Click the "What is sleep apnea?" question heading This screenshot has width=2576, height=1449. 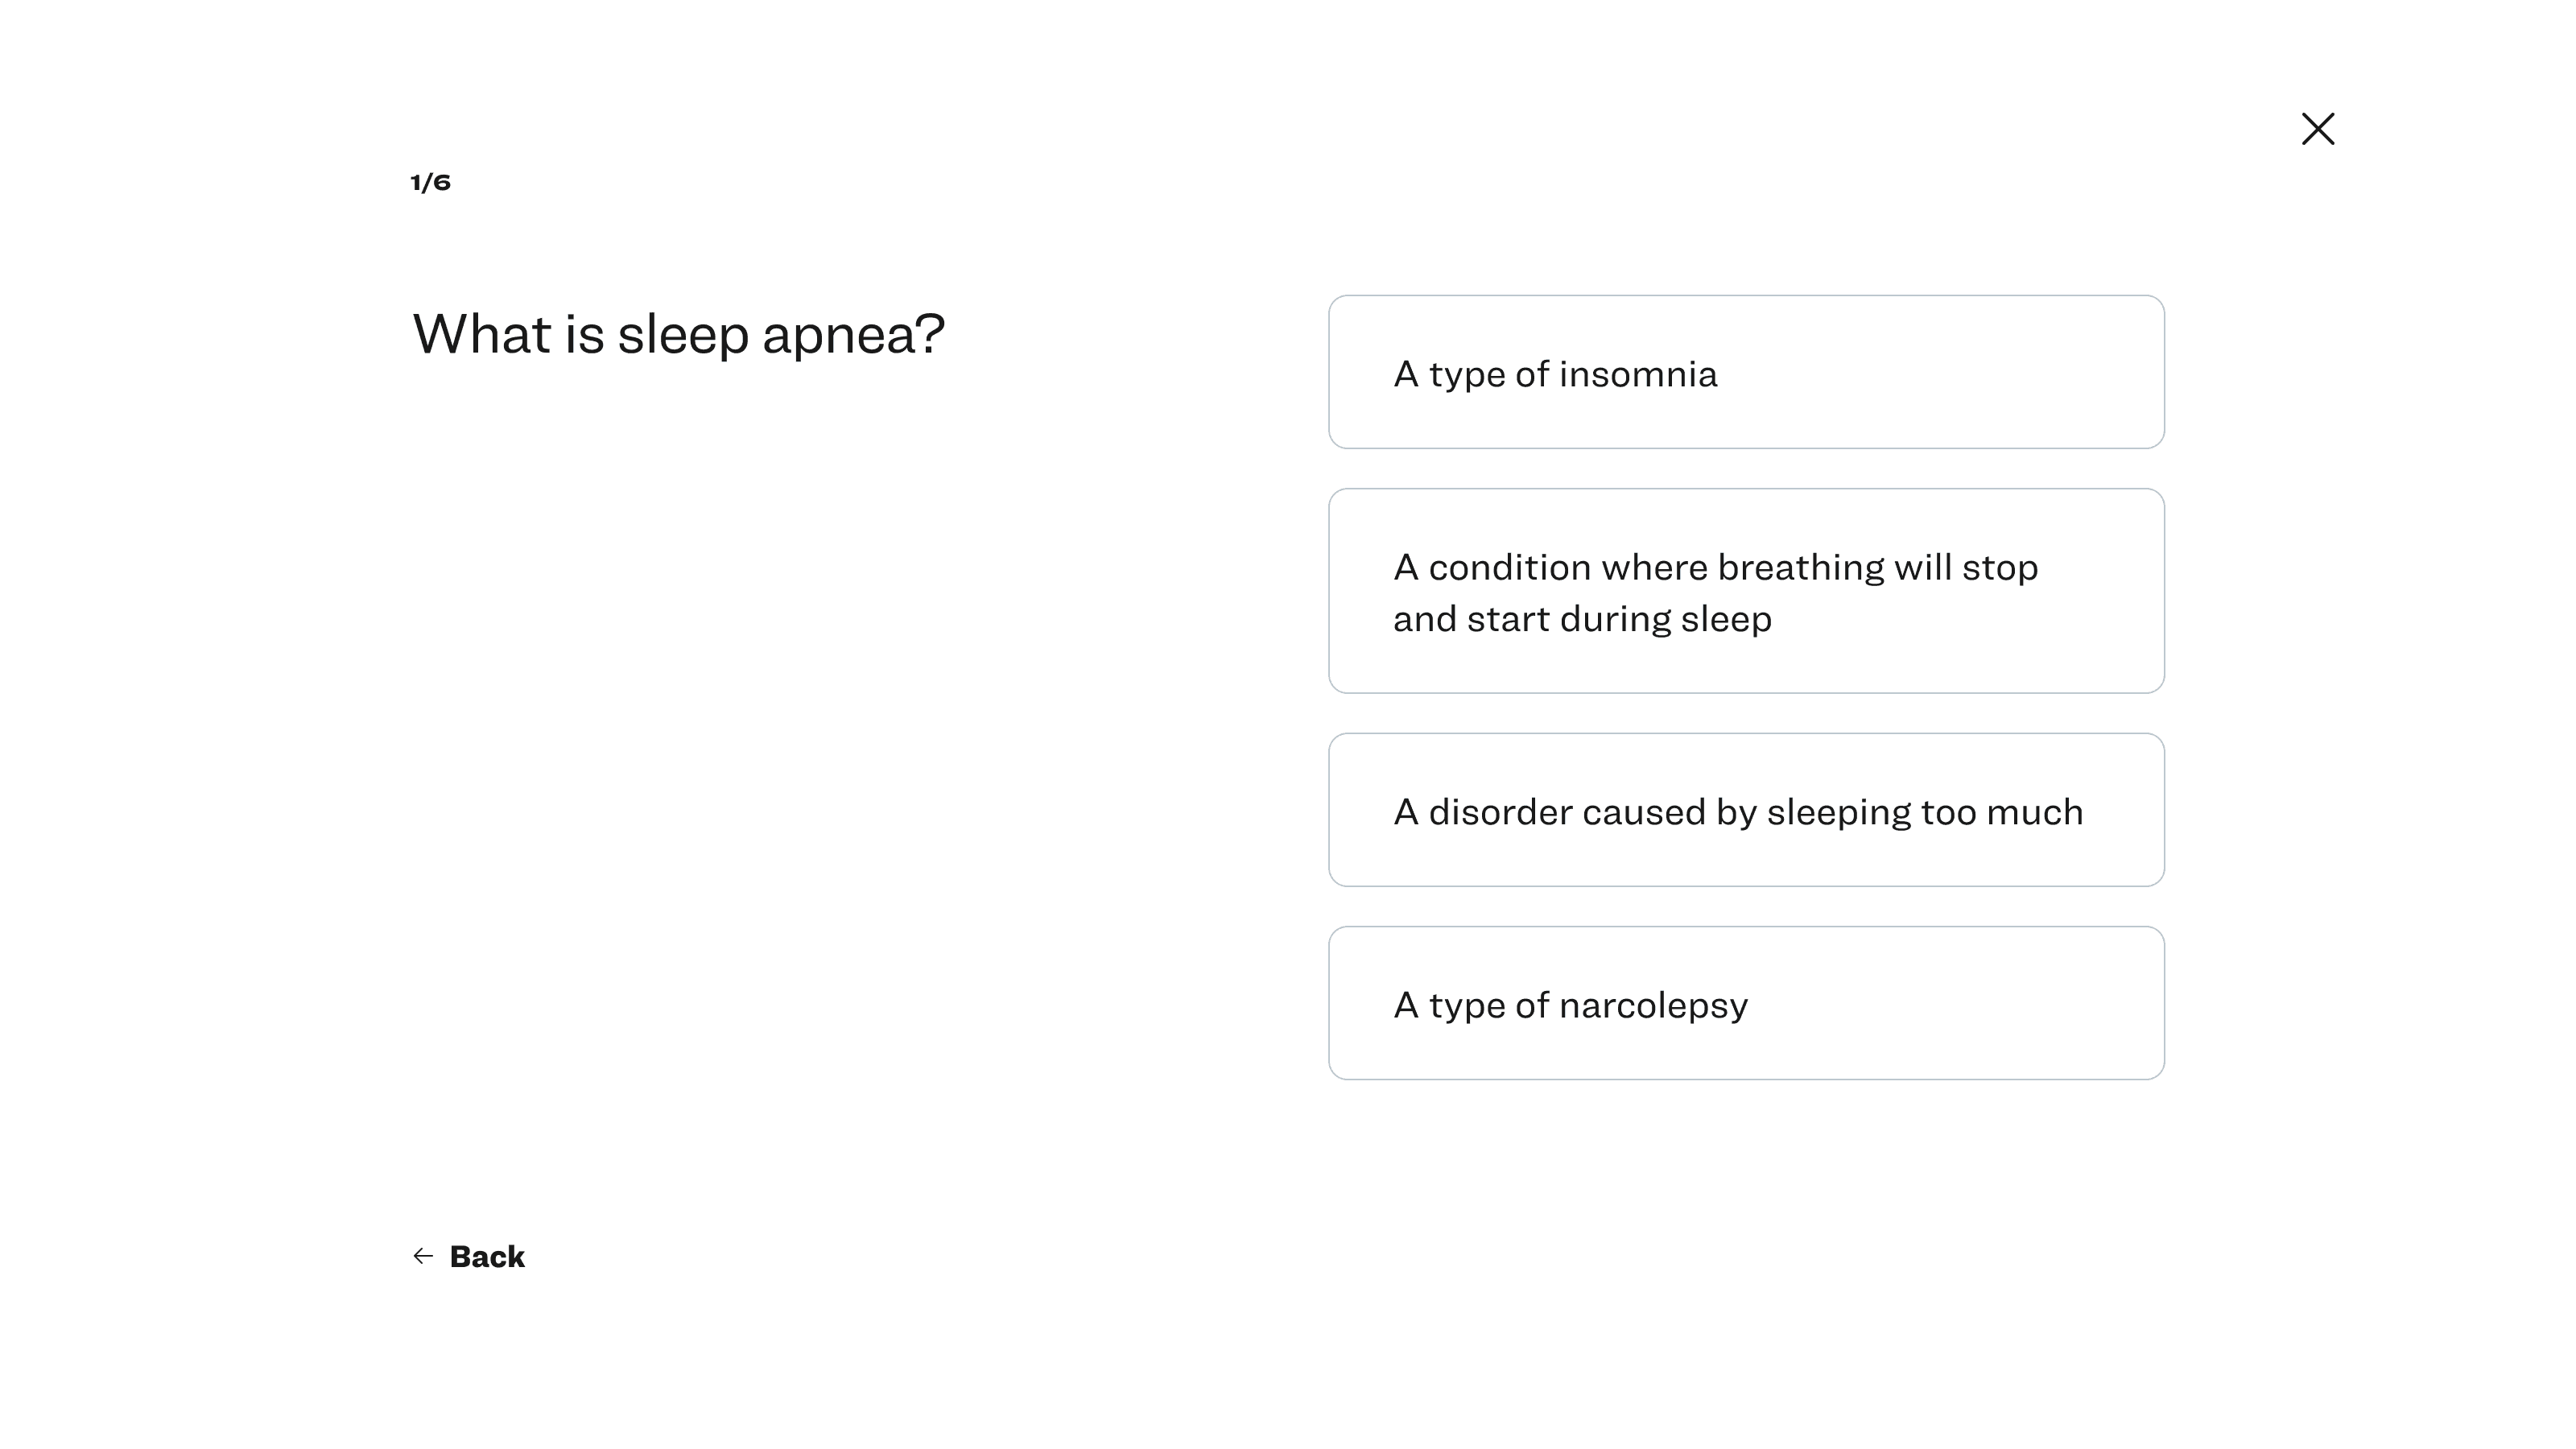[678, 333]
